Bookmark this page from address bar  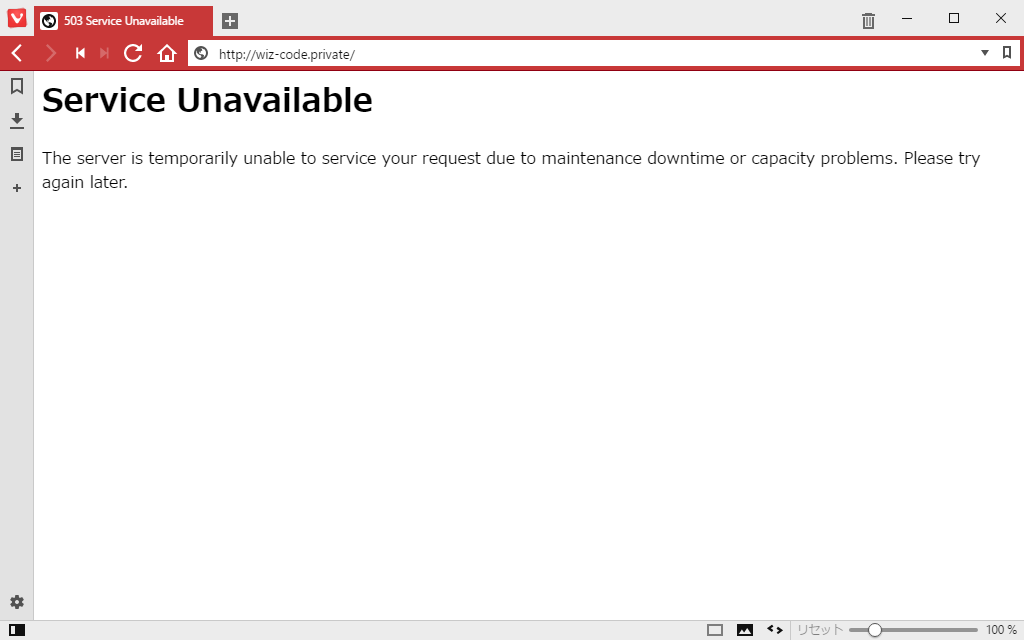[x=1007, y=53]
